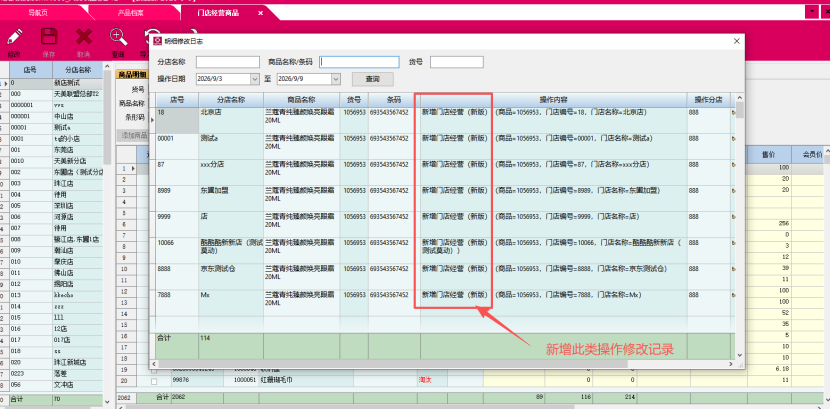Click the 商品名称/条码 input field

point(359,62)
